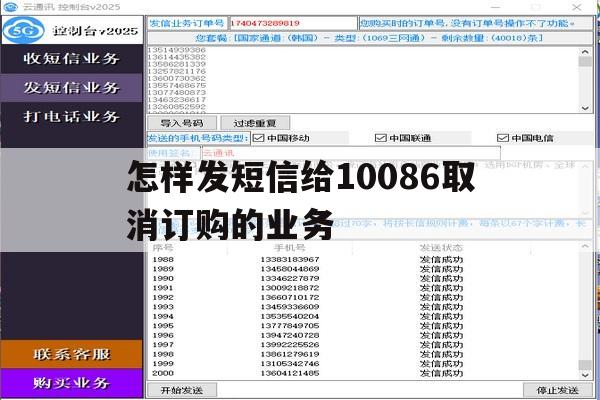
Task: Open 收短信业务 section
Action: 71,59
